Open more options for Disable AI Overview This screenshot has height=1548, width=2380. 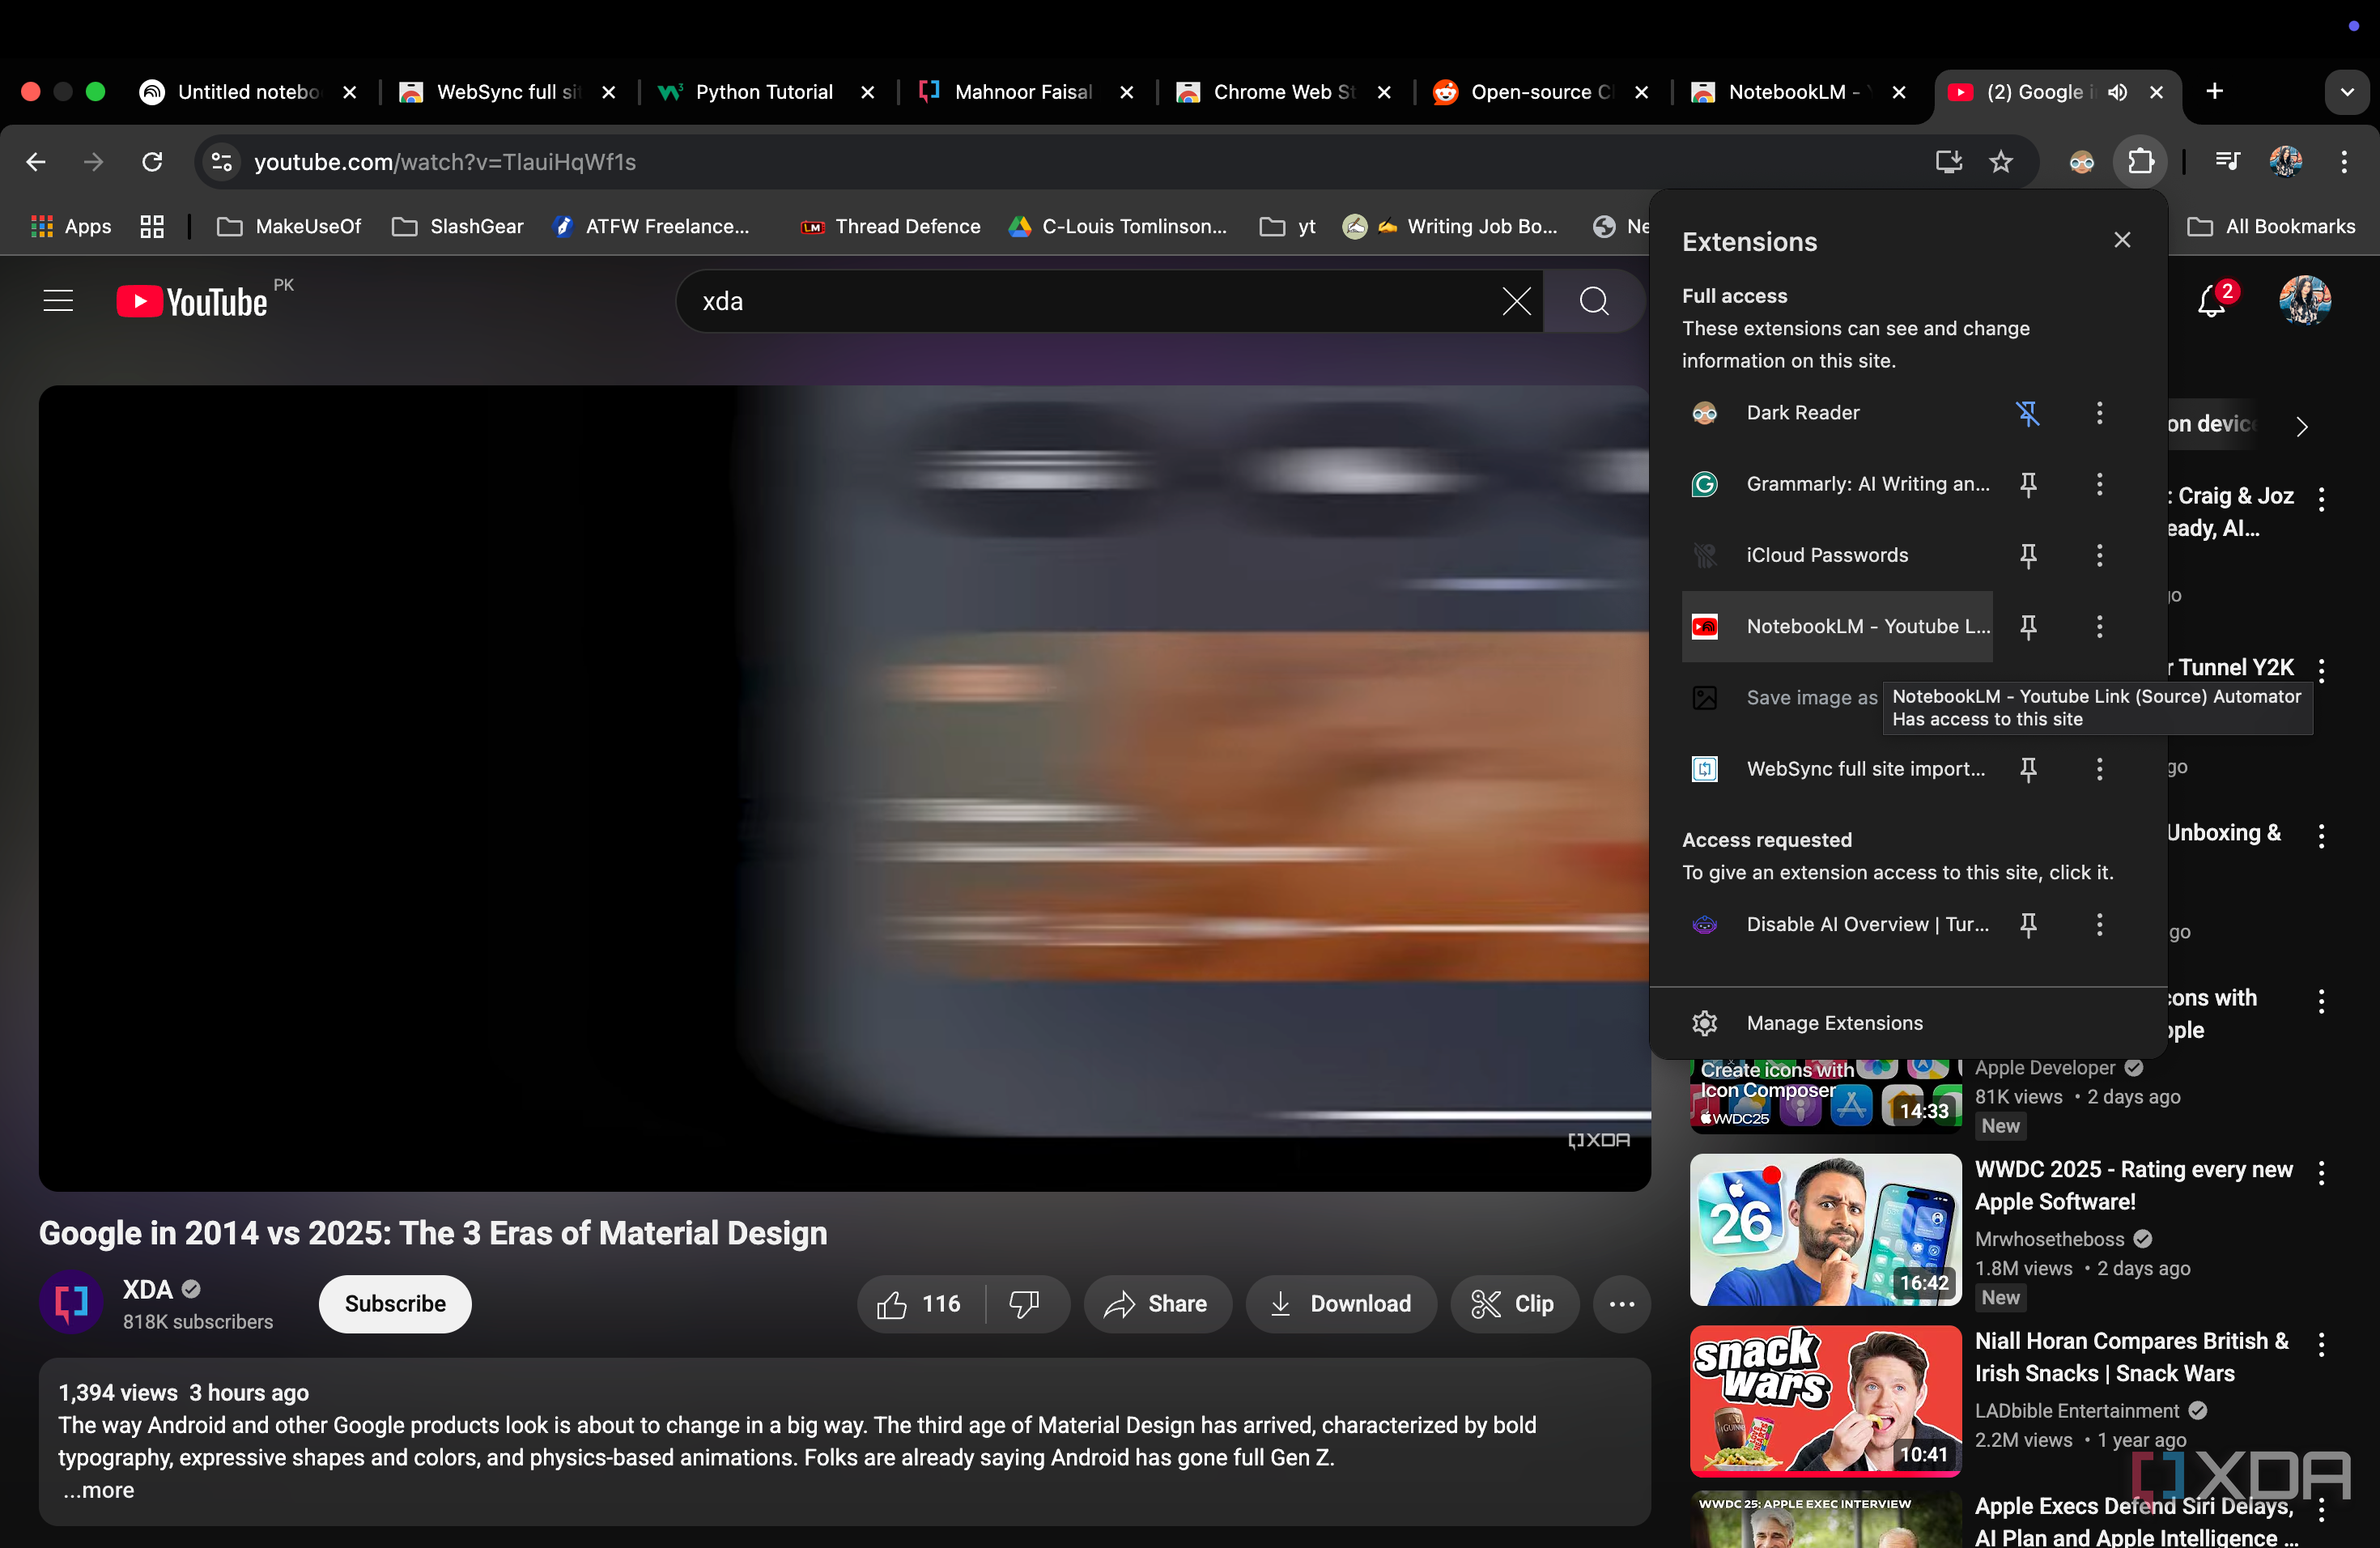[2099, 925]
